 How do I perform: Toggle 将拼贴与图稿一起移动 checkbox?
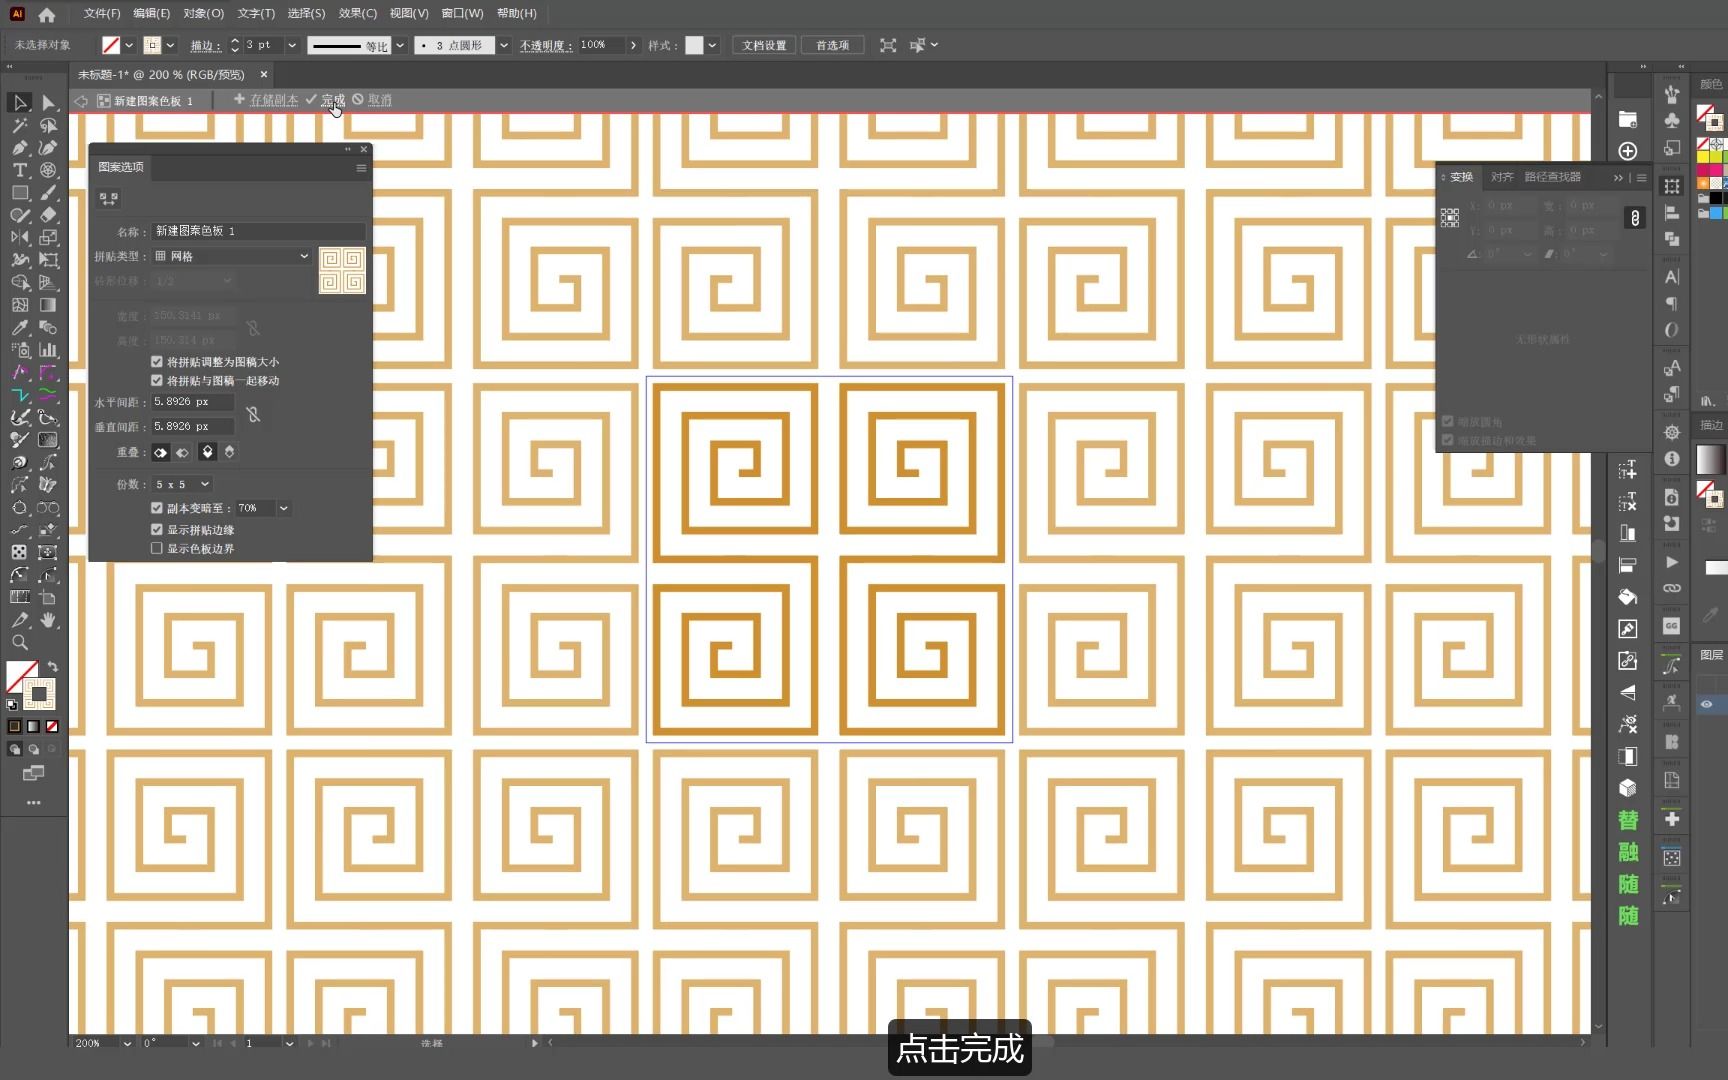157,381
